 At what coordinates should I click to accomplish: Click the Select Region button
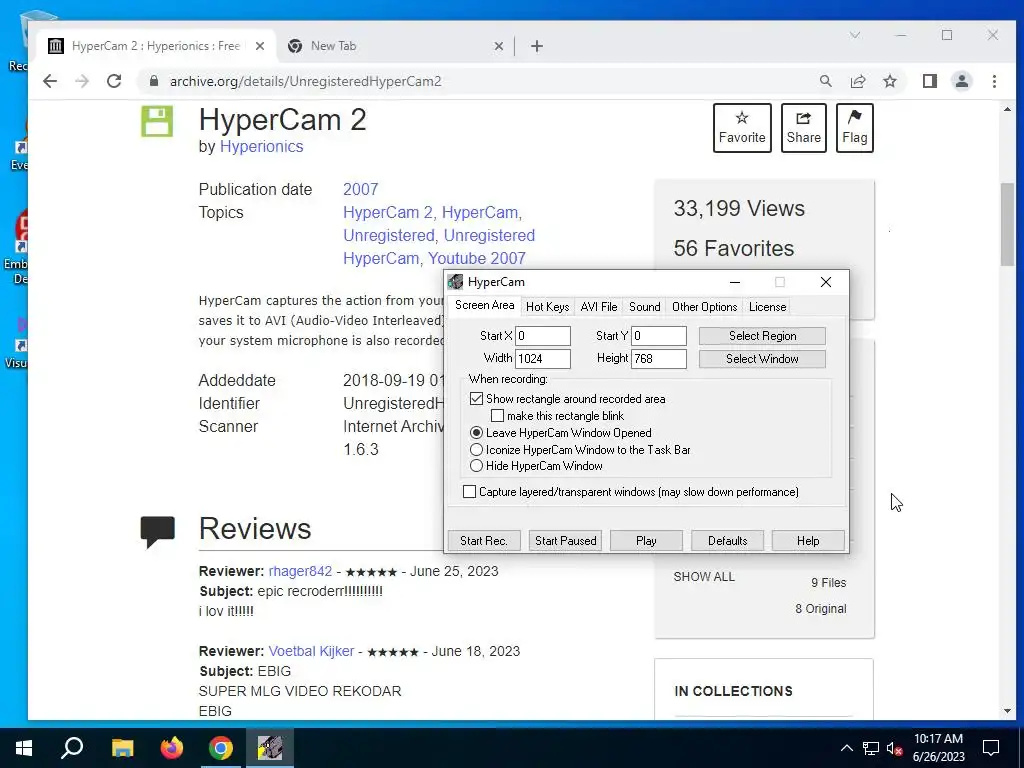[x=762, y=336]
